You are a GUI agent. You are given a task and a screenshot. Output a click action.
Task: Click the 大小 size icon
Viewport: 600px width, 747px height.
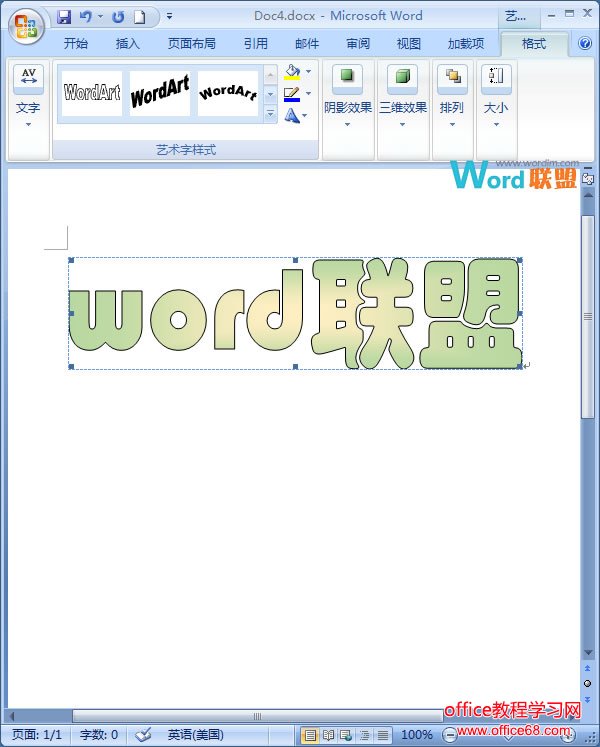coord(496,77)
